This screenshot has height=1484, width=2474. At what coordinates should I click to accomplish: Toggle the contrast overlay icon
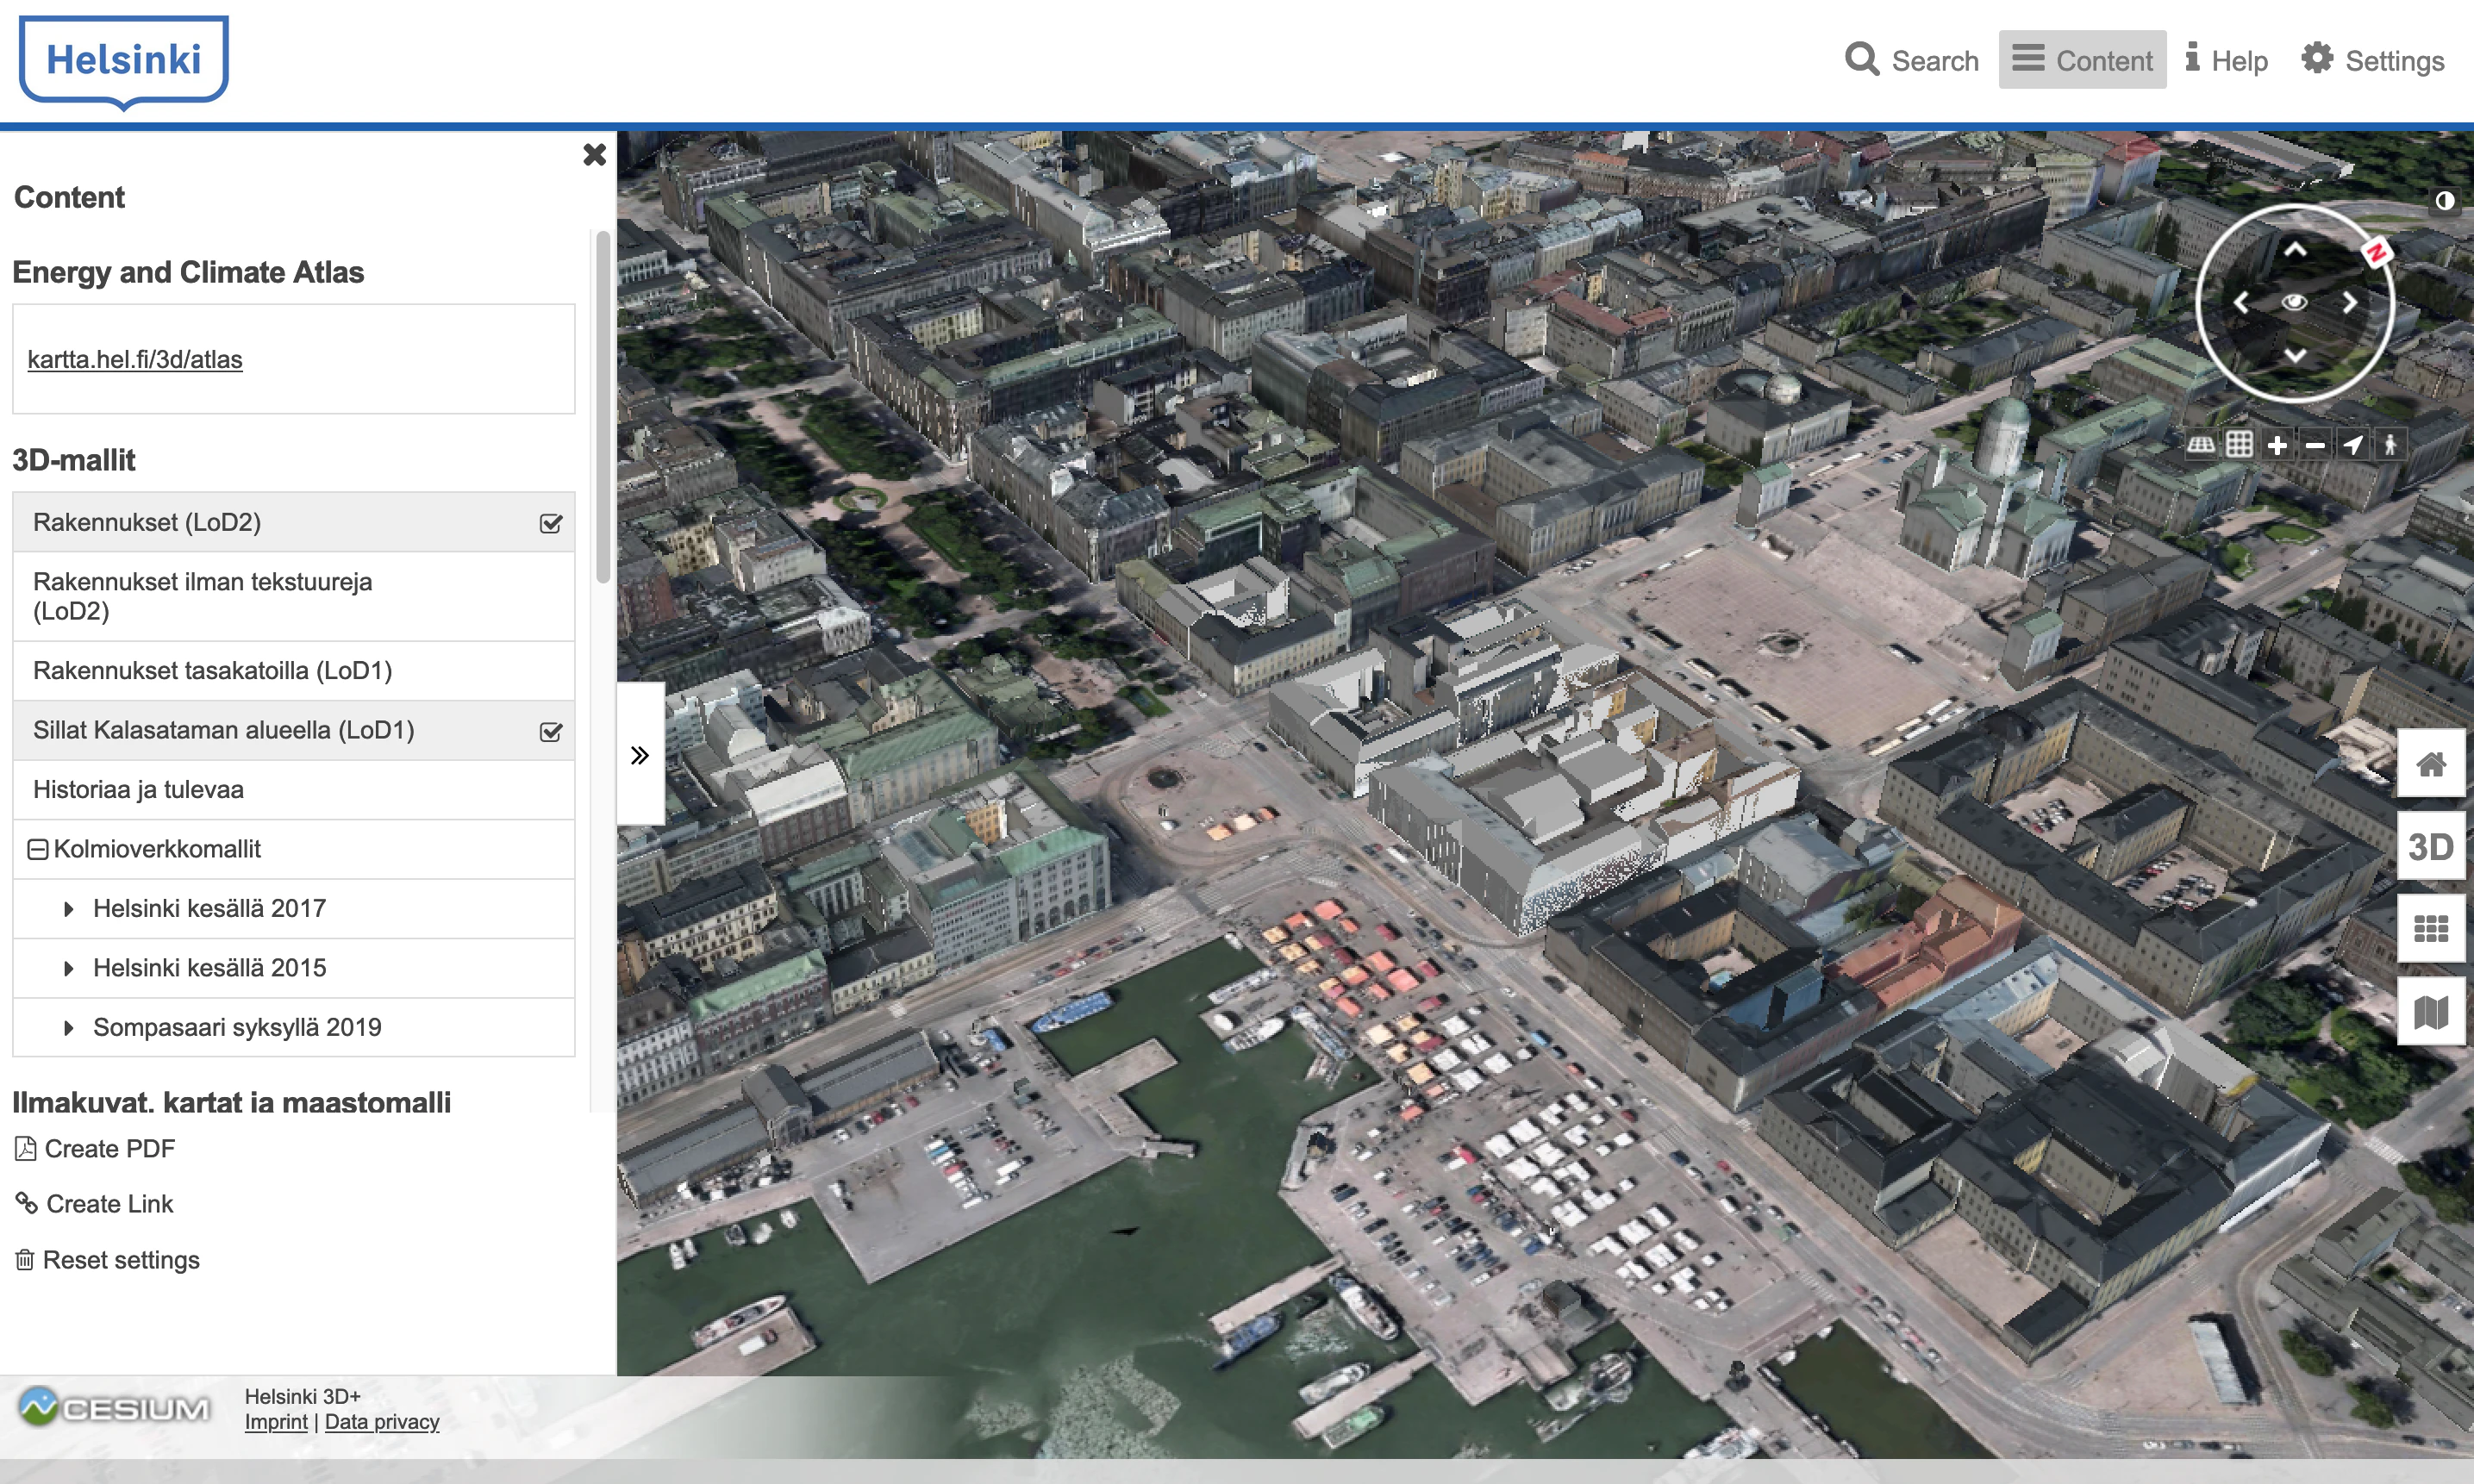point(2444,201)
